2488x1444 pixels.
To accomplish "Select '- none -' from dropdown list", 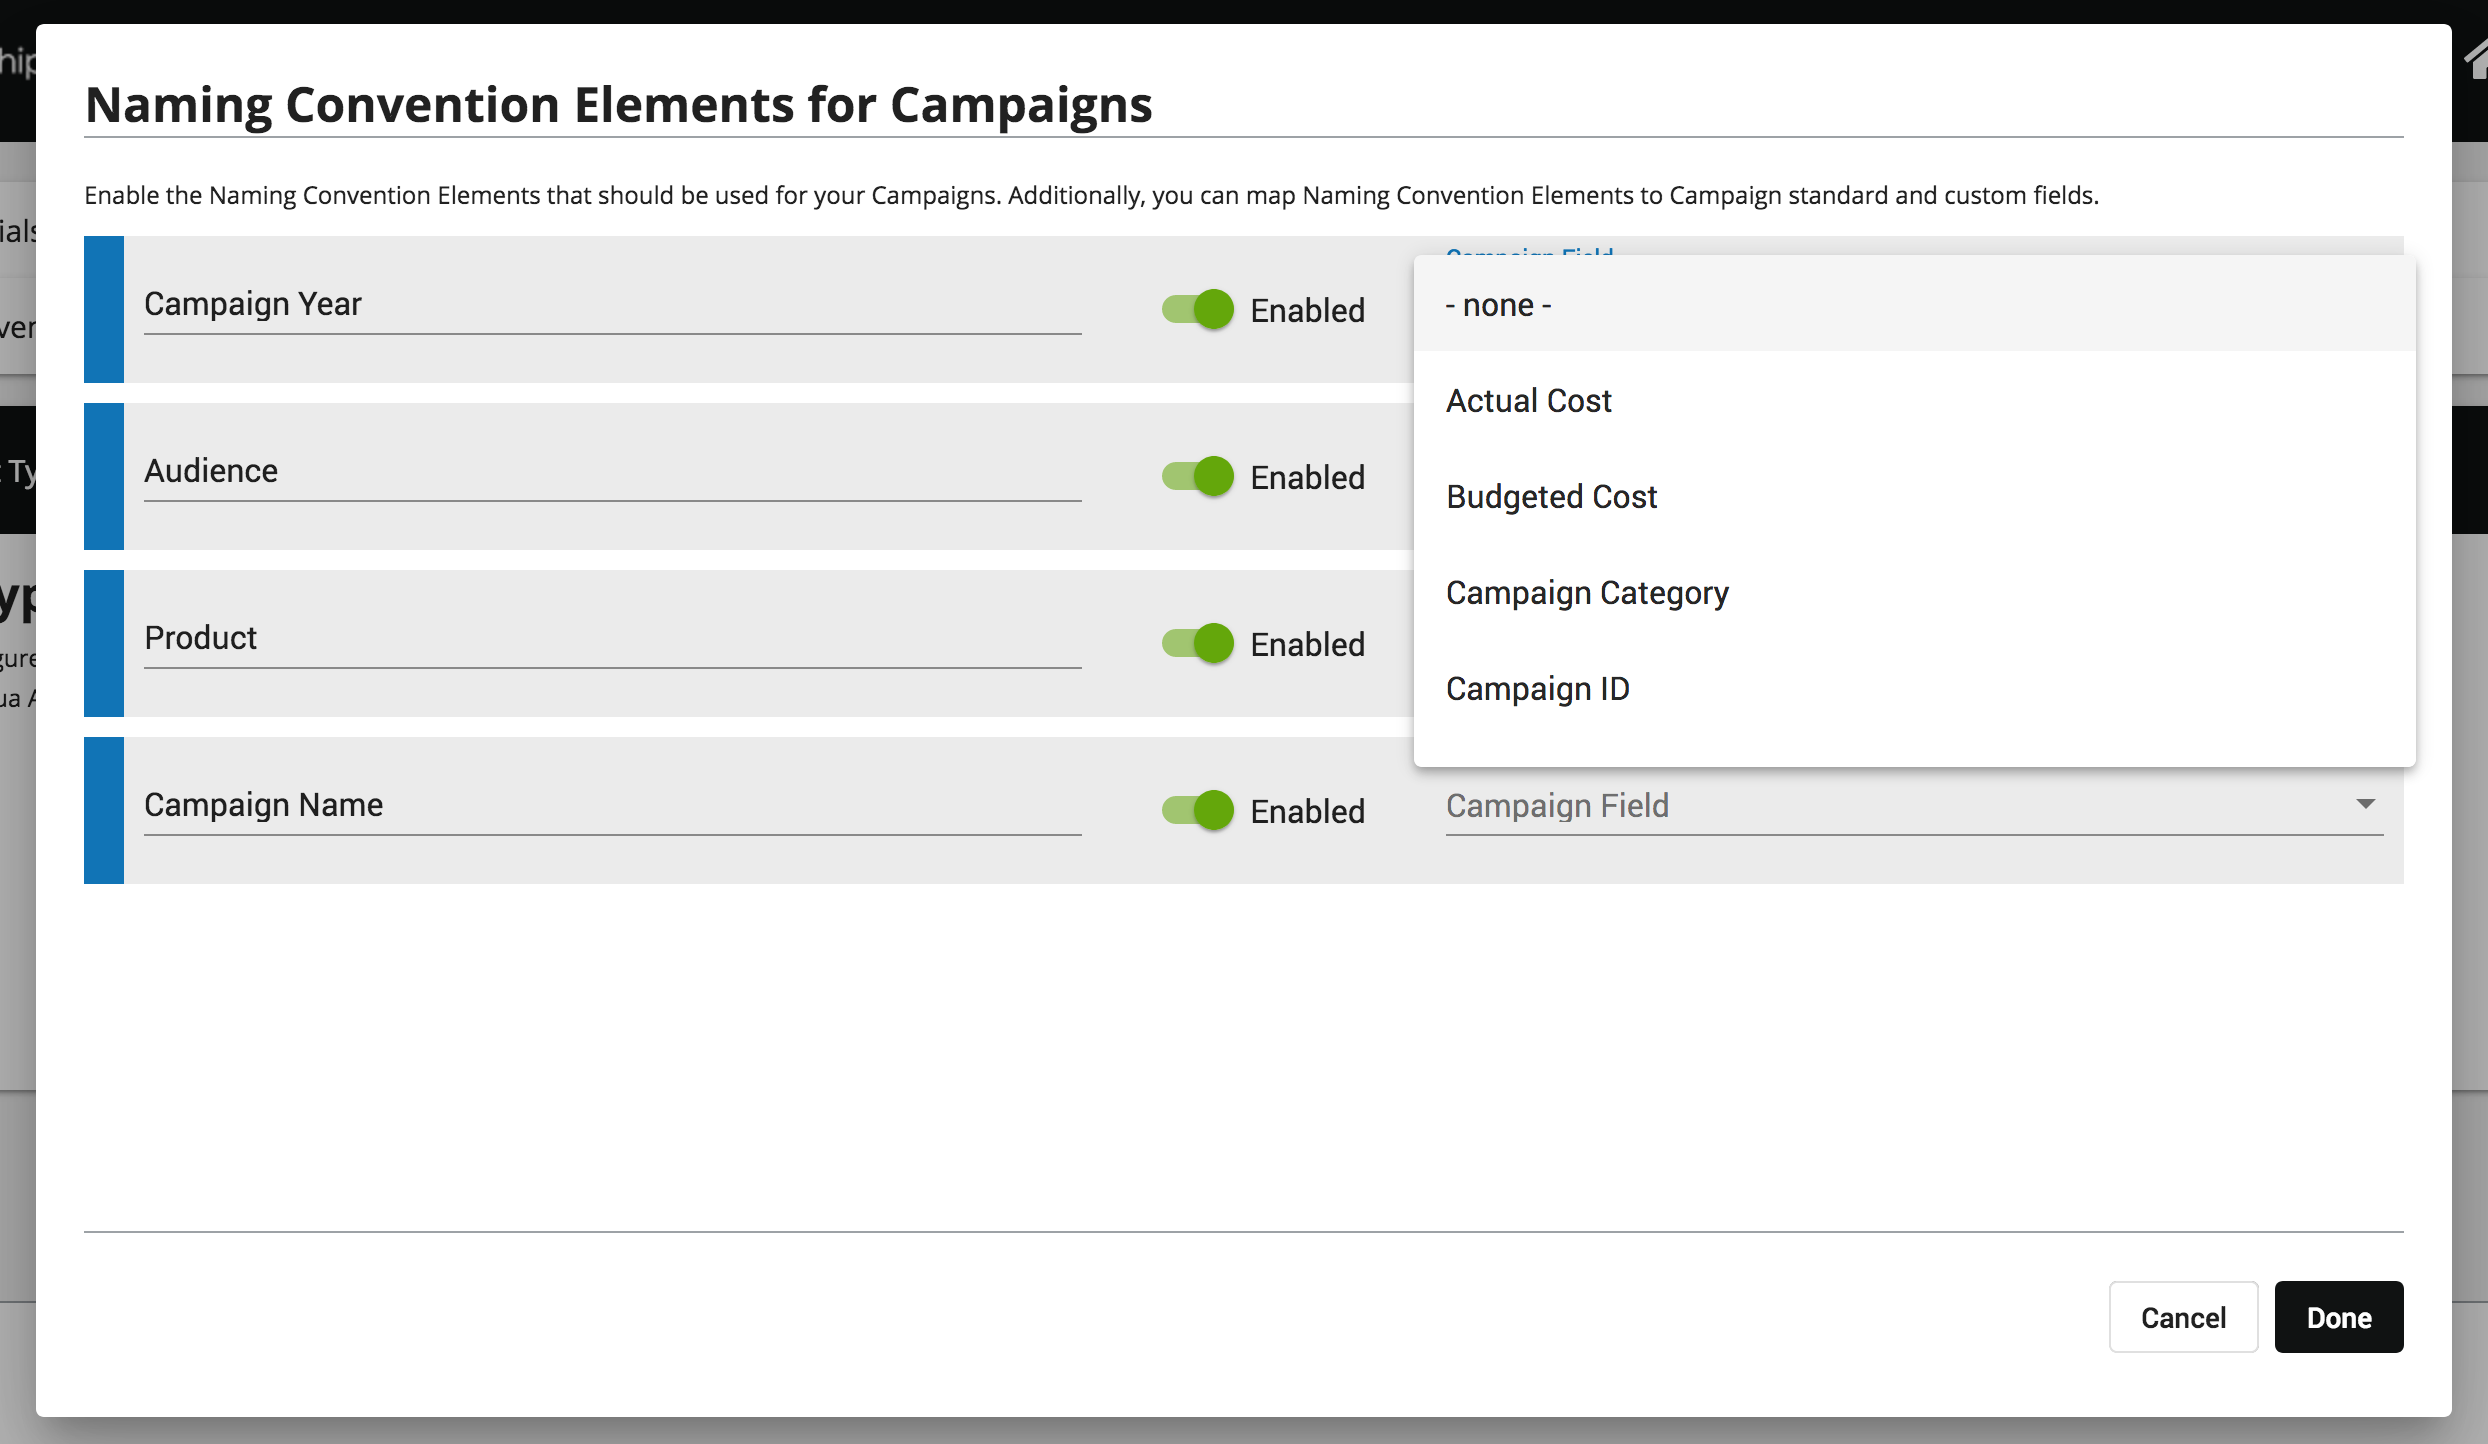I will pyautogui.click(x=1498, y=305).
